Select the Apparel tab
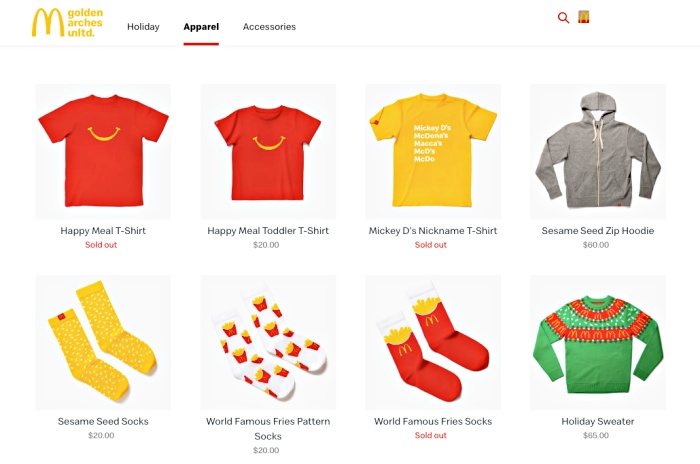The height and width of the screenshot is (464, 700). click(201, 27)
